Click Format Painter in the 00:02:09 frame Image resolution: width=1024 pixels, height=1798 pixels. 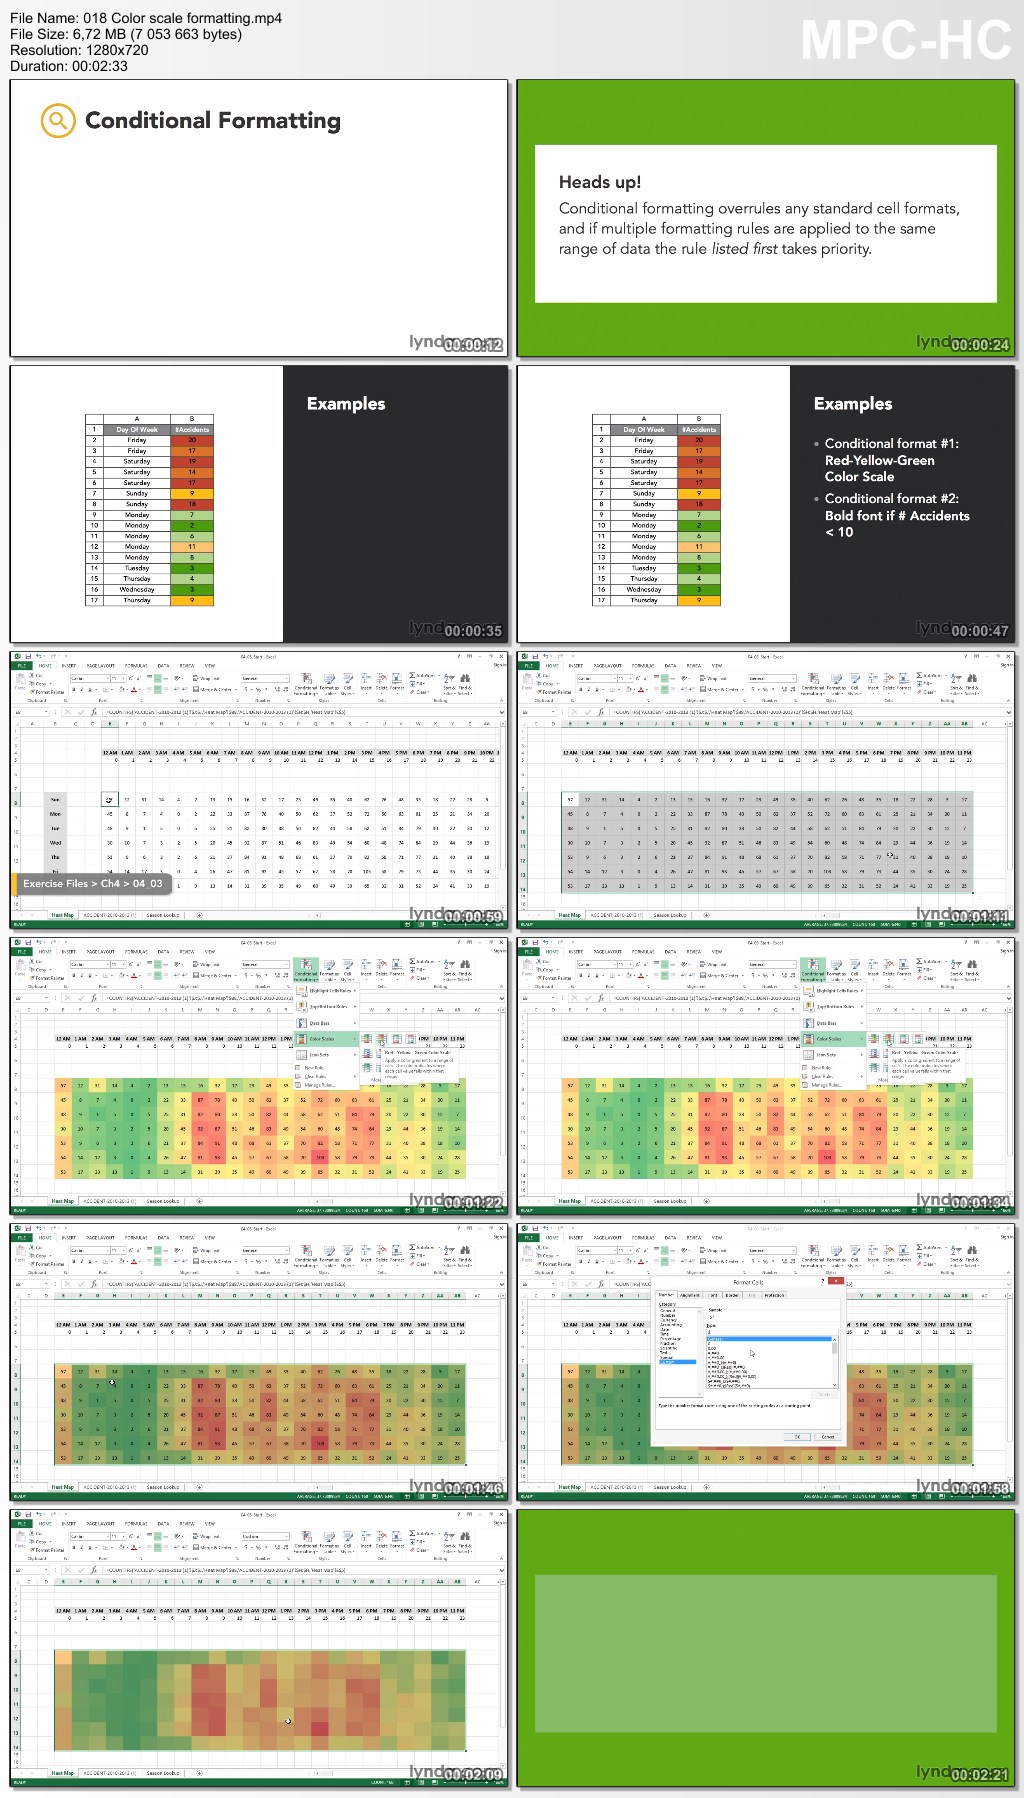tap(47, 1550)
